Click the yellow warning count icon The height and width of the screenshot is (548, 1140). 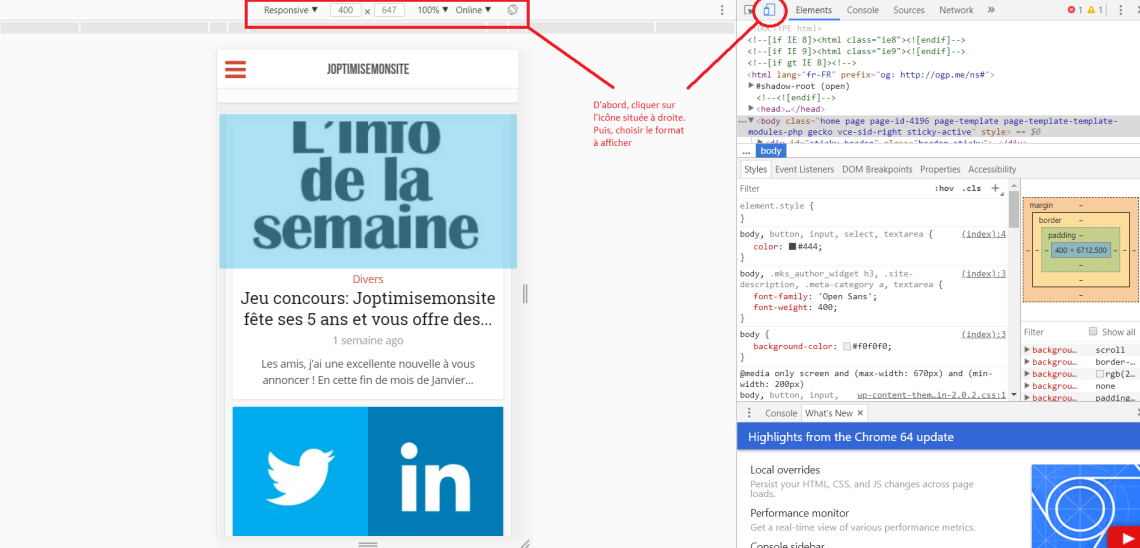pos(1095,10)
